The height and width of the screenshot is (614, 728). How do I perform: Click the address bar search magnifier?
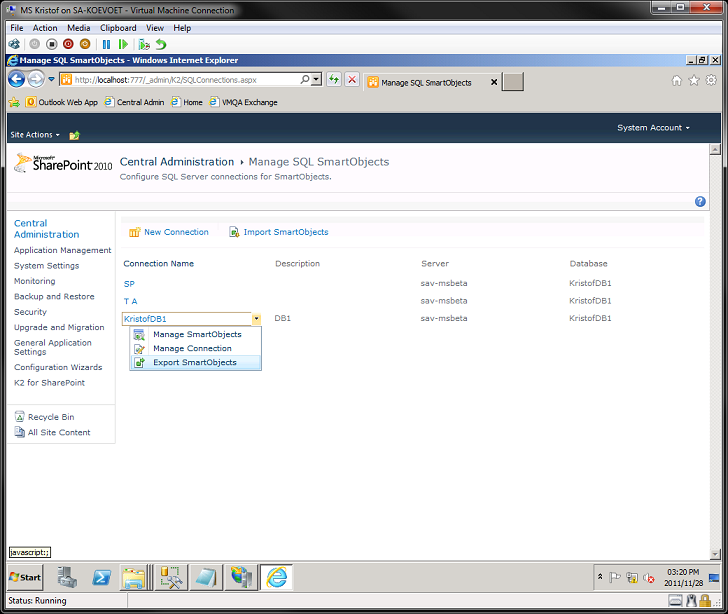point(305,79)
